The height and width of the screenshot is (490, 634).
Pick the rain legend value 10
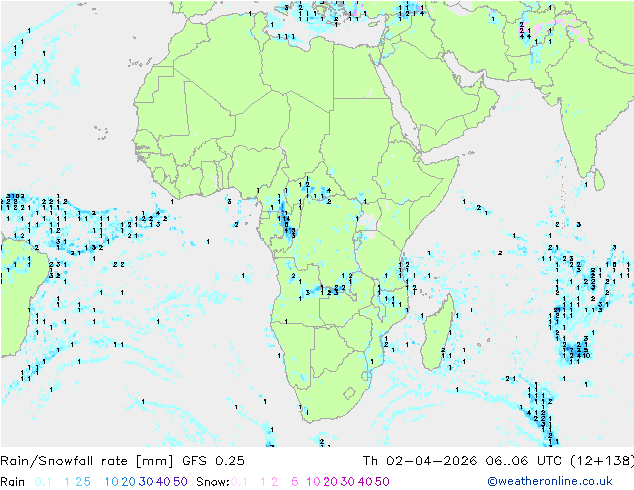(112, 482)
